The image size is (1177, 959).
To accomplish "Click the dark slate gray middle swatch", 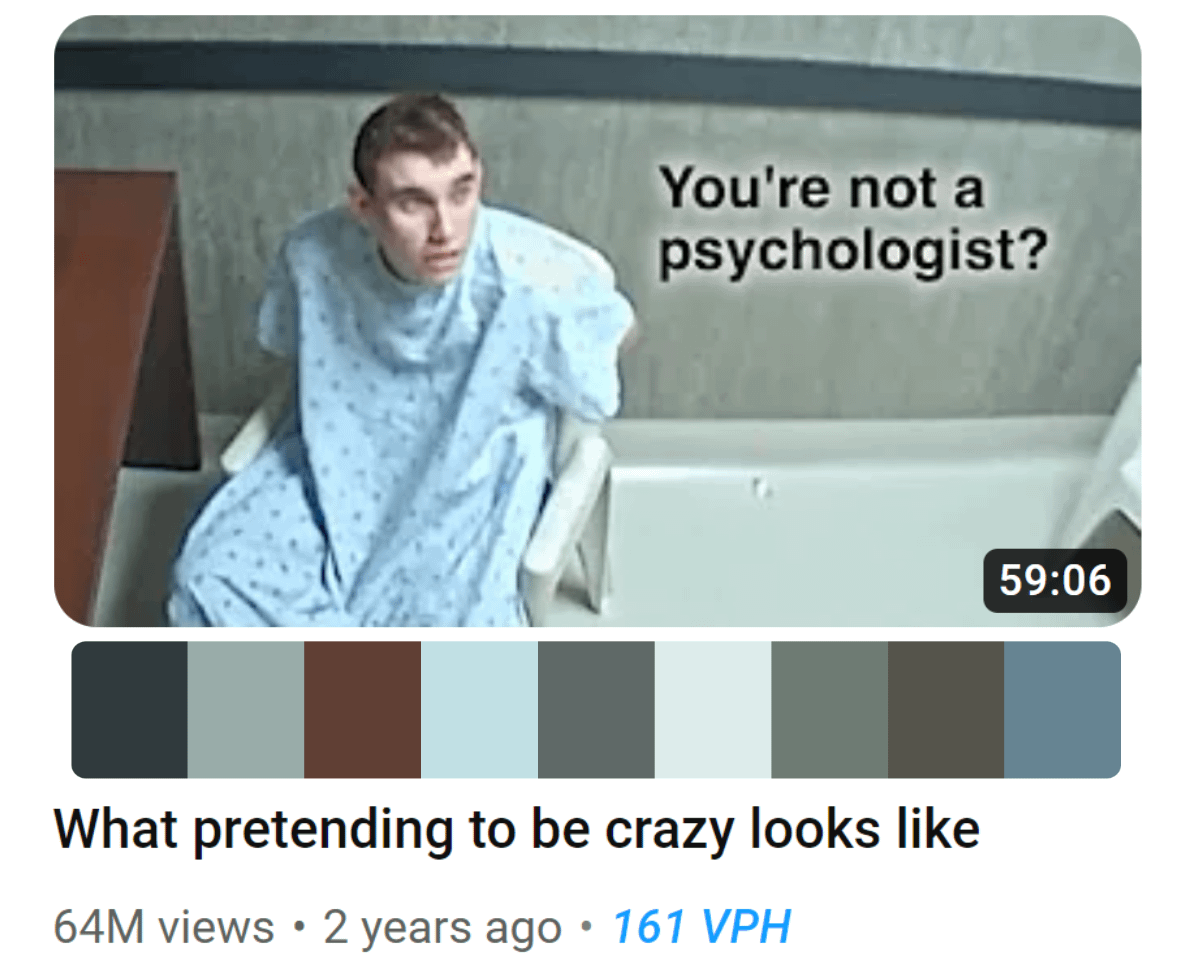I will tap(596, 709).
